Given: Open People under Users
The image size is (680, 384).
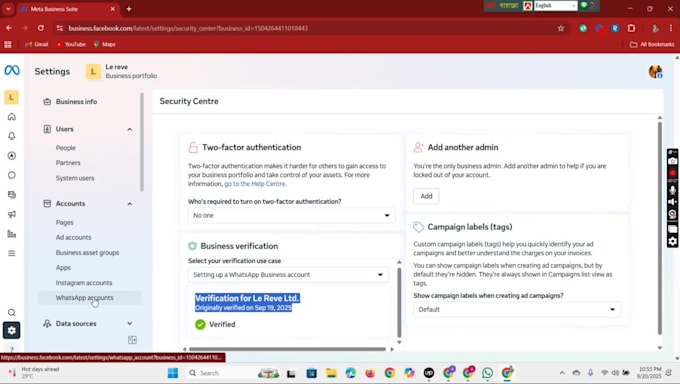Looking at the screenshot, I should point(65,148).
